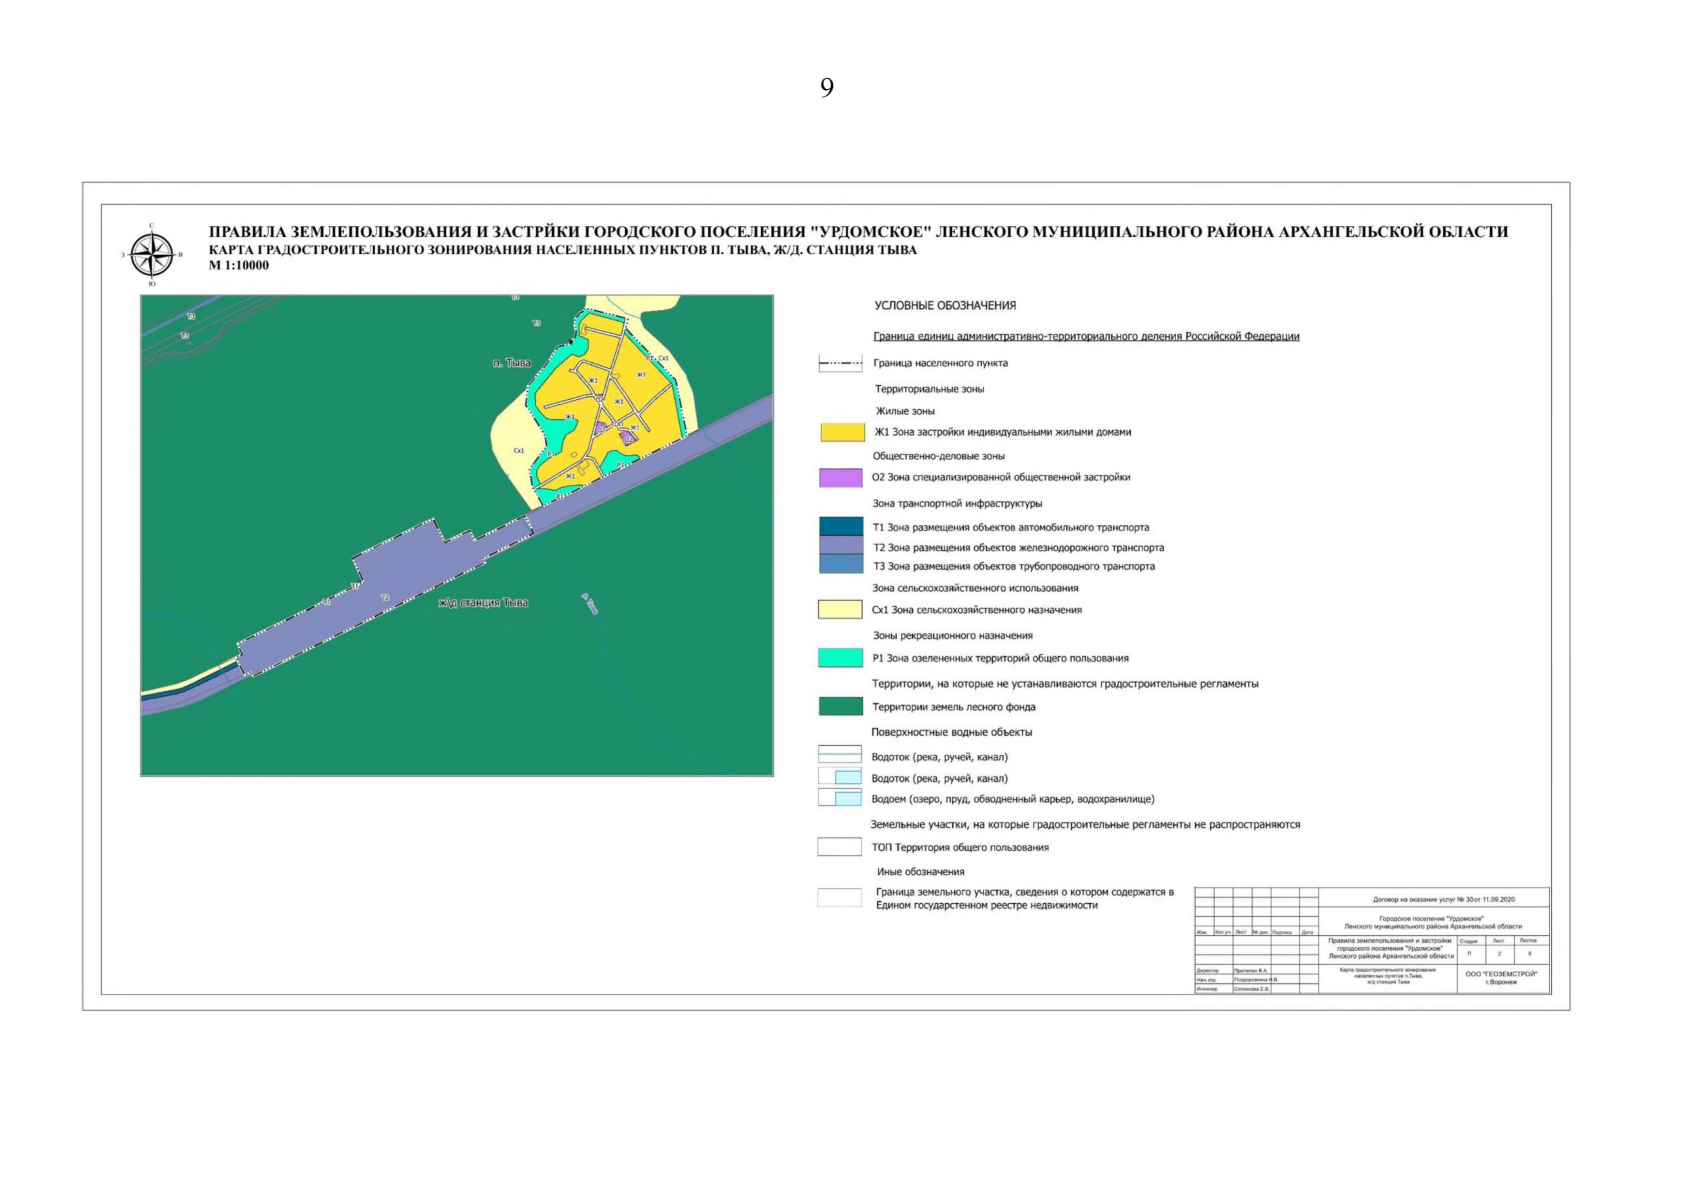1697x1200 pixels.
Task: Click the first watercourse line symbol in legend
Action: (840, 755)
